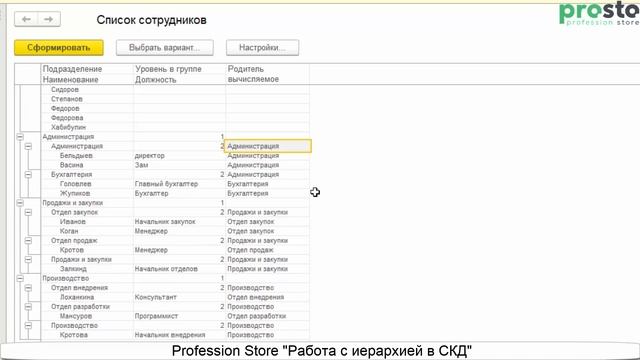Collapse the Отдел продаж group
640x360 pixels.
point(28,240)
